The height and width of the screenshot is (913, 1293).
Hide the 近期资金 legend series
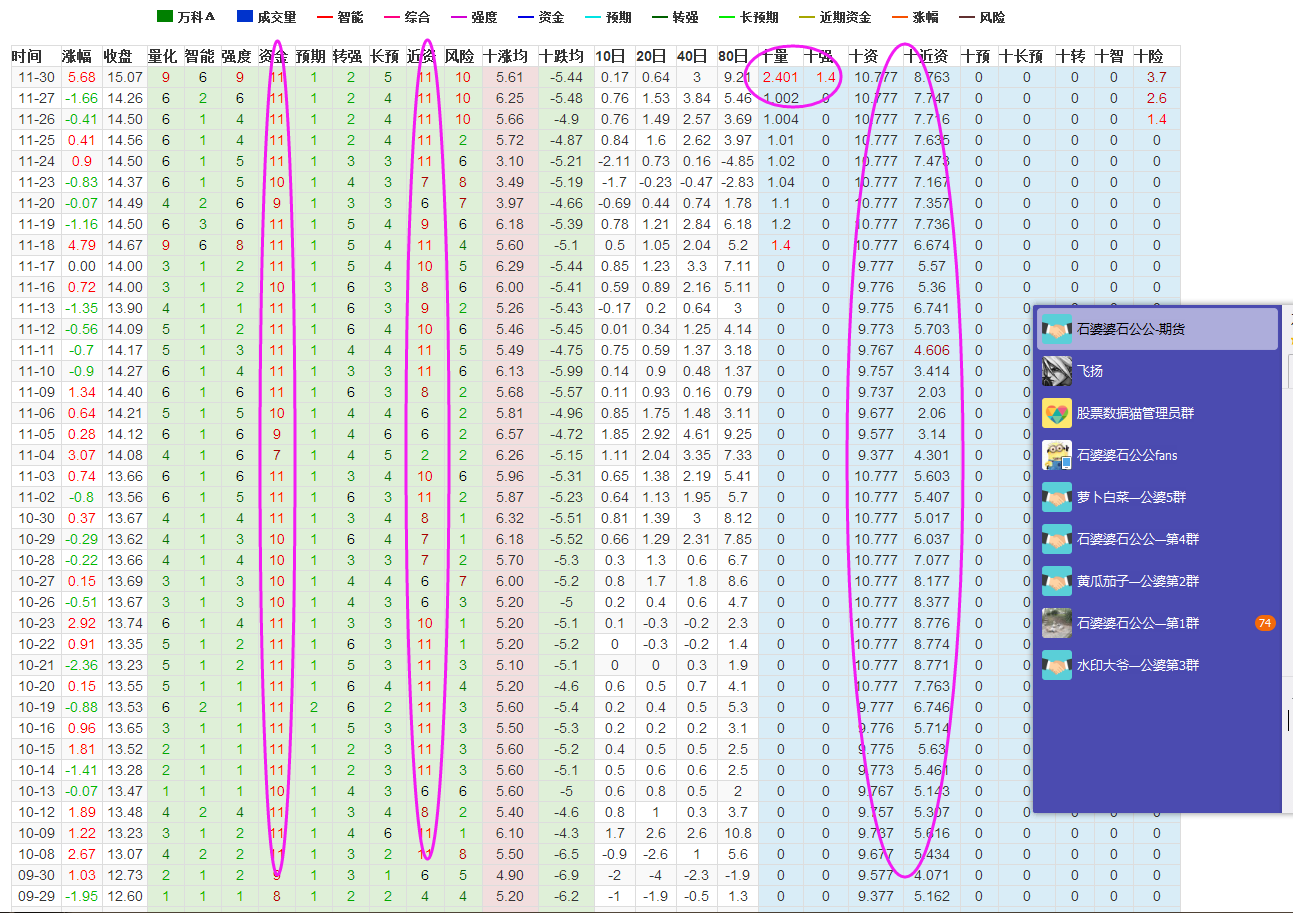pos(834,17)
